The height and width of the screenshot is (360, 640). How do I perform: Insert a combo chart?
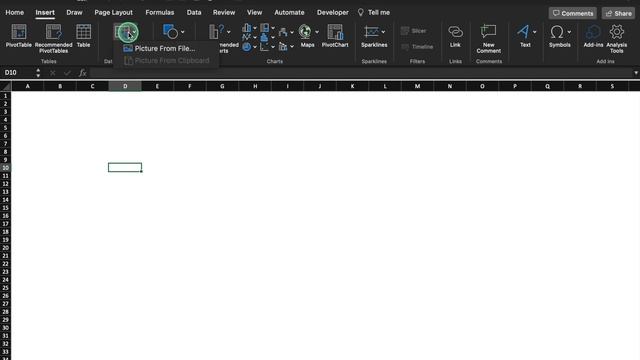coord(283,47)
